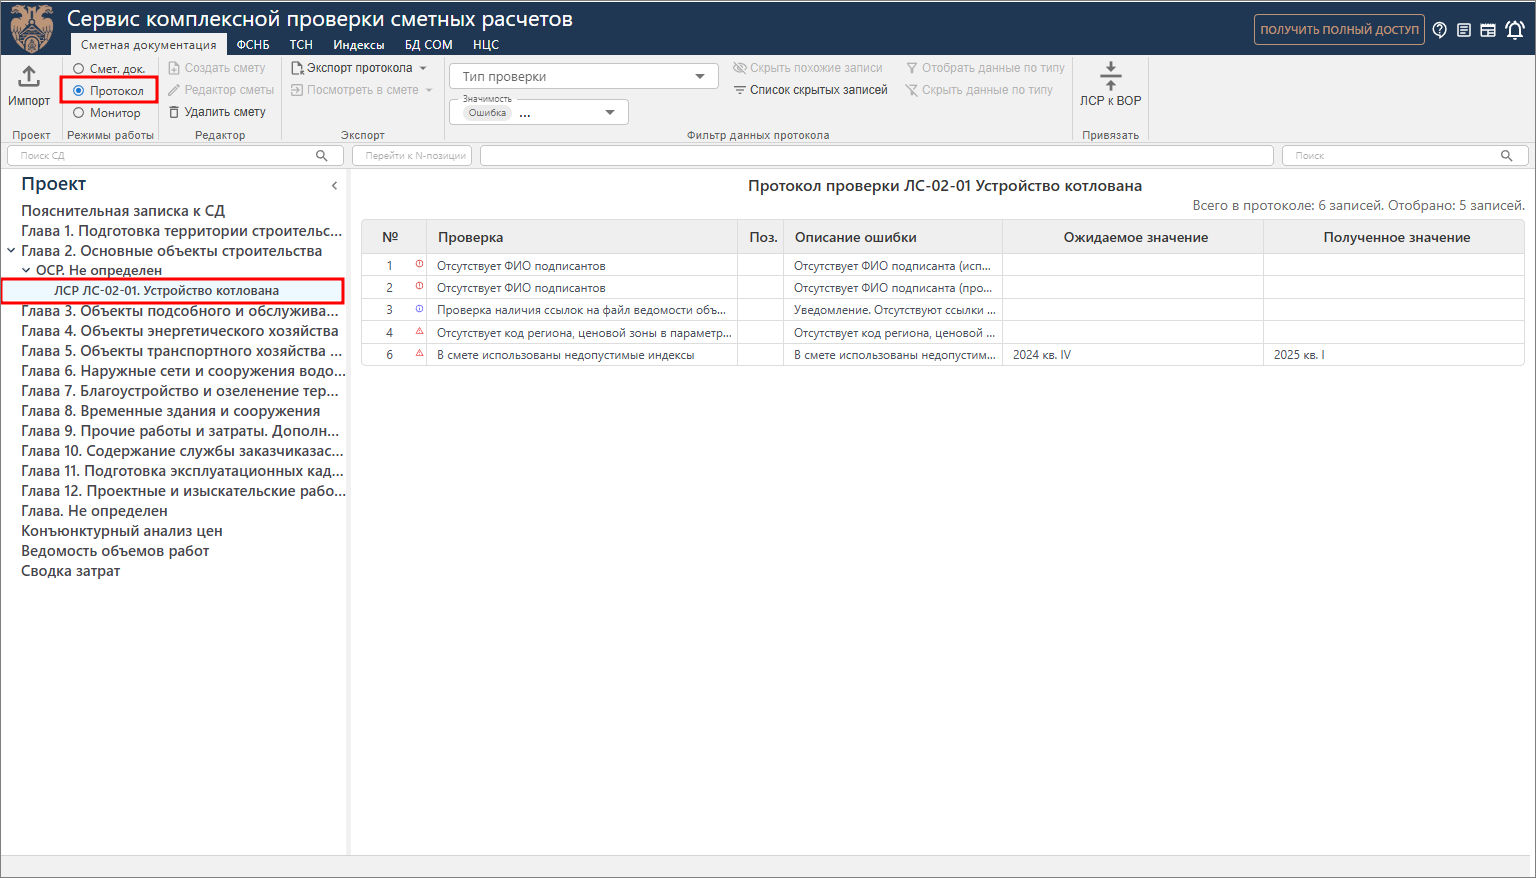This screenshot has height=878, width=1536.
Task: Select the Смет. док. radio button
Action: (x=78, y=69)
